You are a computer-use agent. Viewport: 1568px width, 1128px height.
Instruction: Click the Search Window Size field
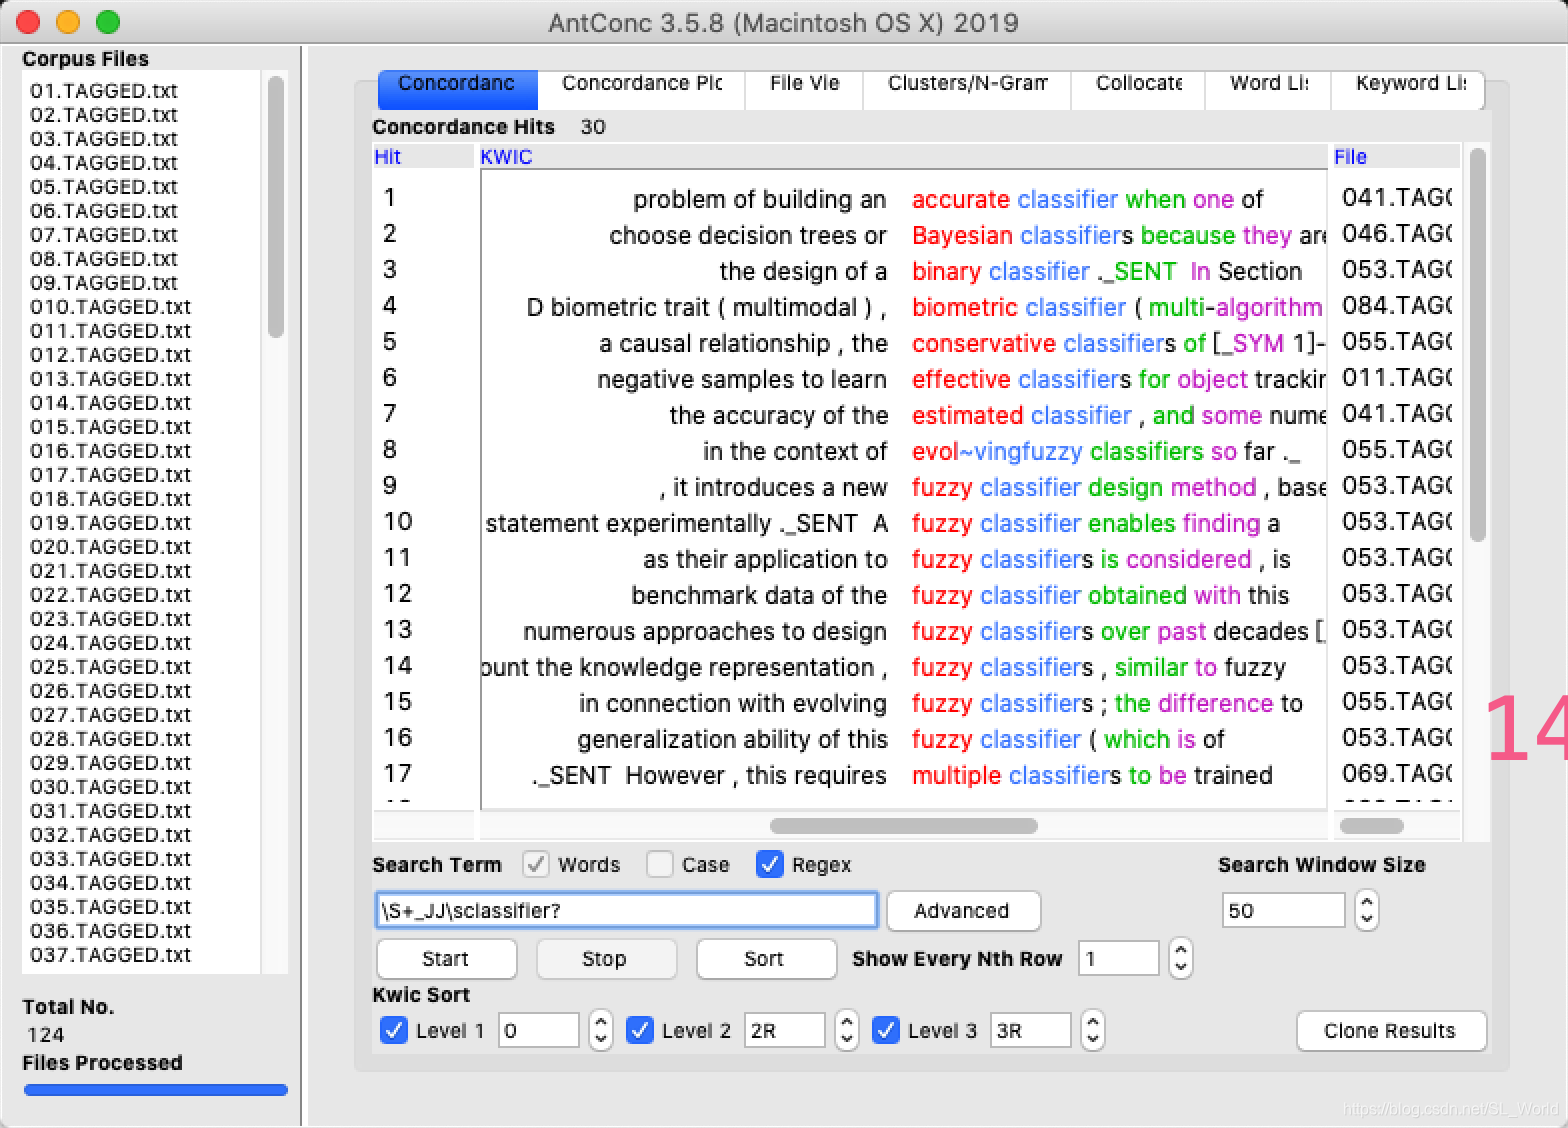1283,910
